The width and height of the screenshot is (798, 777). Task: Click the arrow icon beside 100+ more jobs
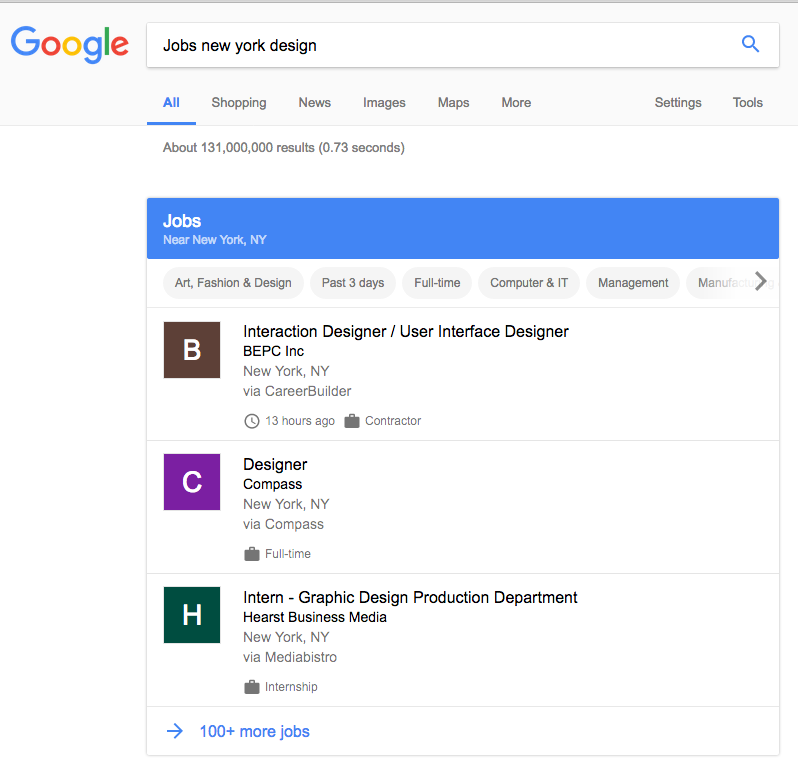[x=175, y=731]
